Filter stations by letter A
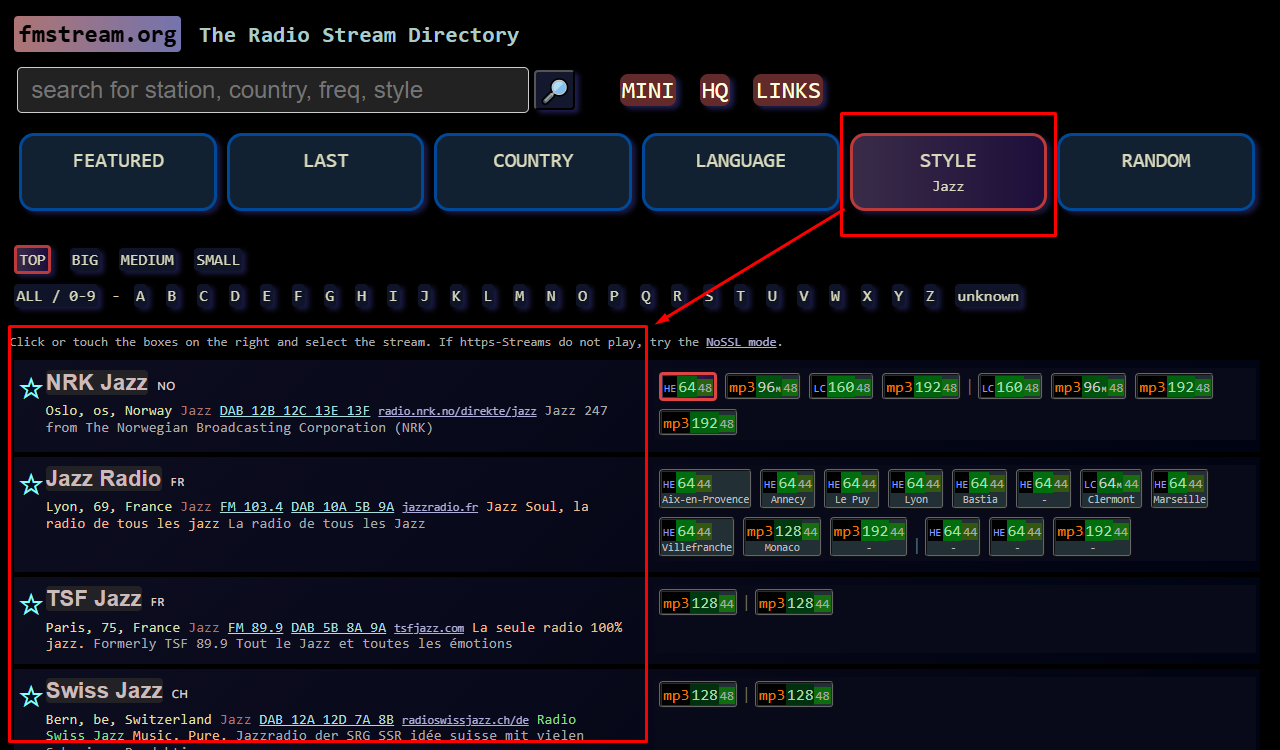Screen dimensions: 1280x750 (x=141, y=296)
